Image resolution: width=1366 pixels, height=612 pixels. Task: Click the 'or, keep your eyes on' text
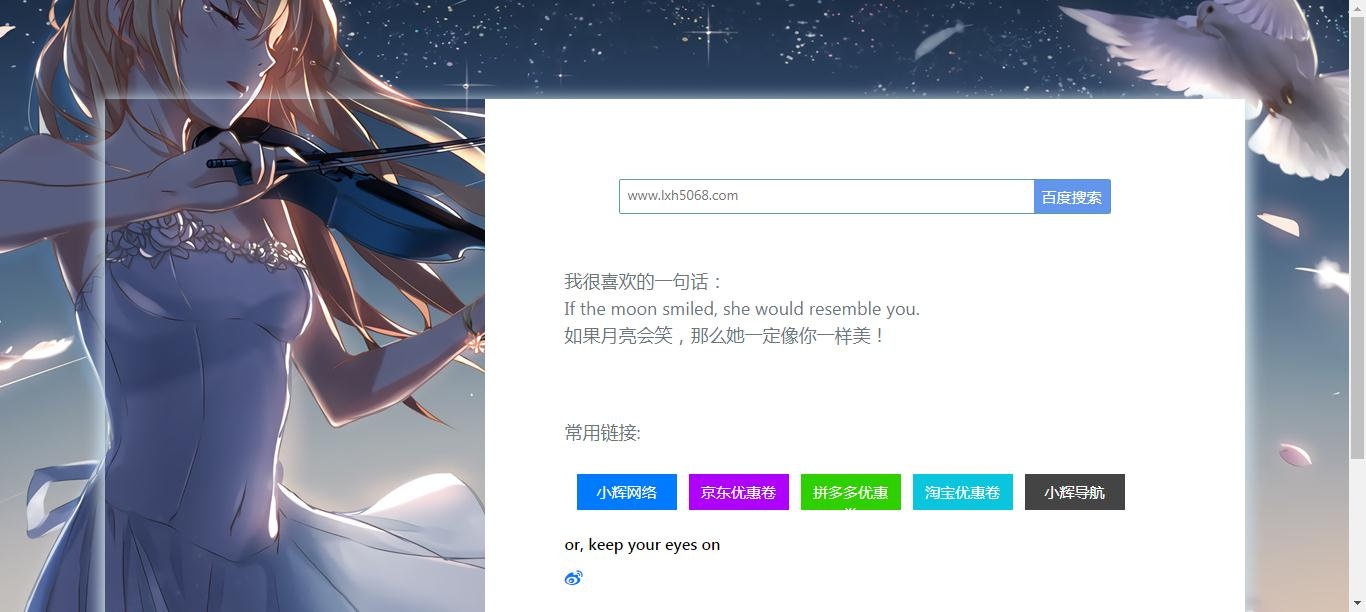642,545
